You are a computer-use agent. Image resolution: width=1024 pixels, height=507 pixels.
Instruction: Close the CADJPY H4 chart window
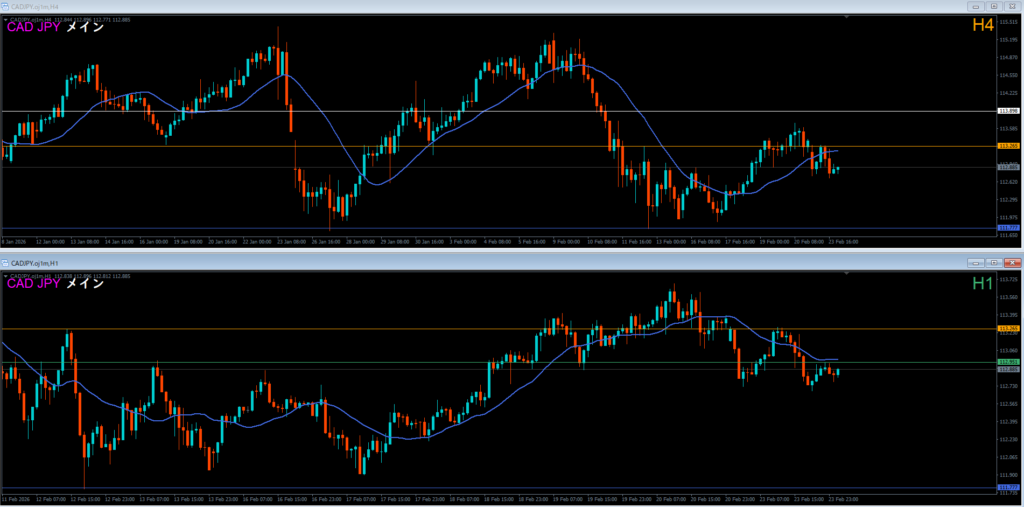(x=1012, y=6)
